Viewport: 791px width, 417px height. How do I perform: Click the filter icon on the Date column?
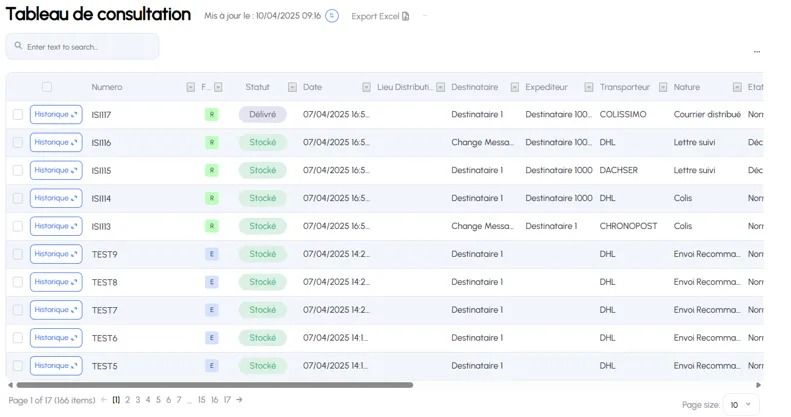[366, 87]
